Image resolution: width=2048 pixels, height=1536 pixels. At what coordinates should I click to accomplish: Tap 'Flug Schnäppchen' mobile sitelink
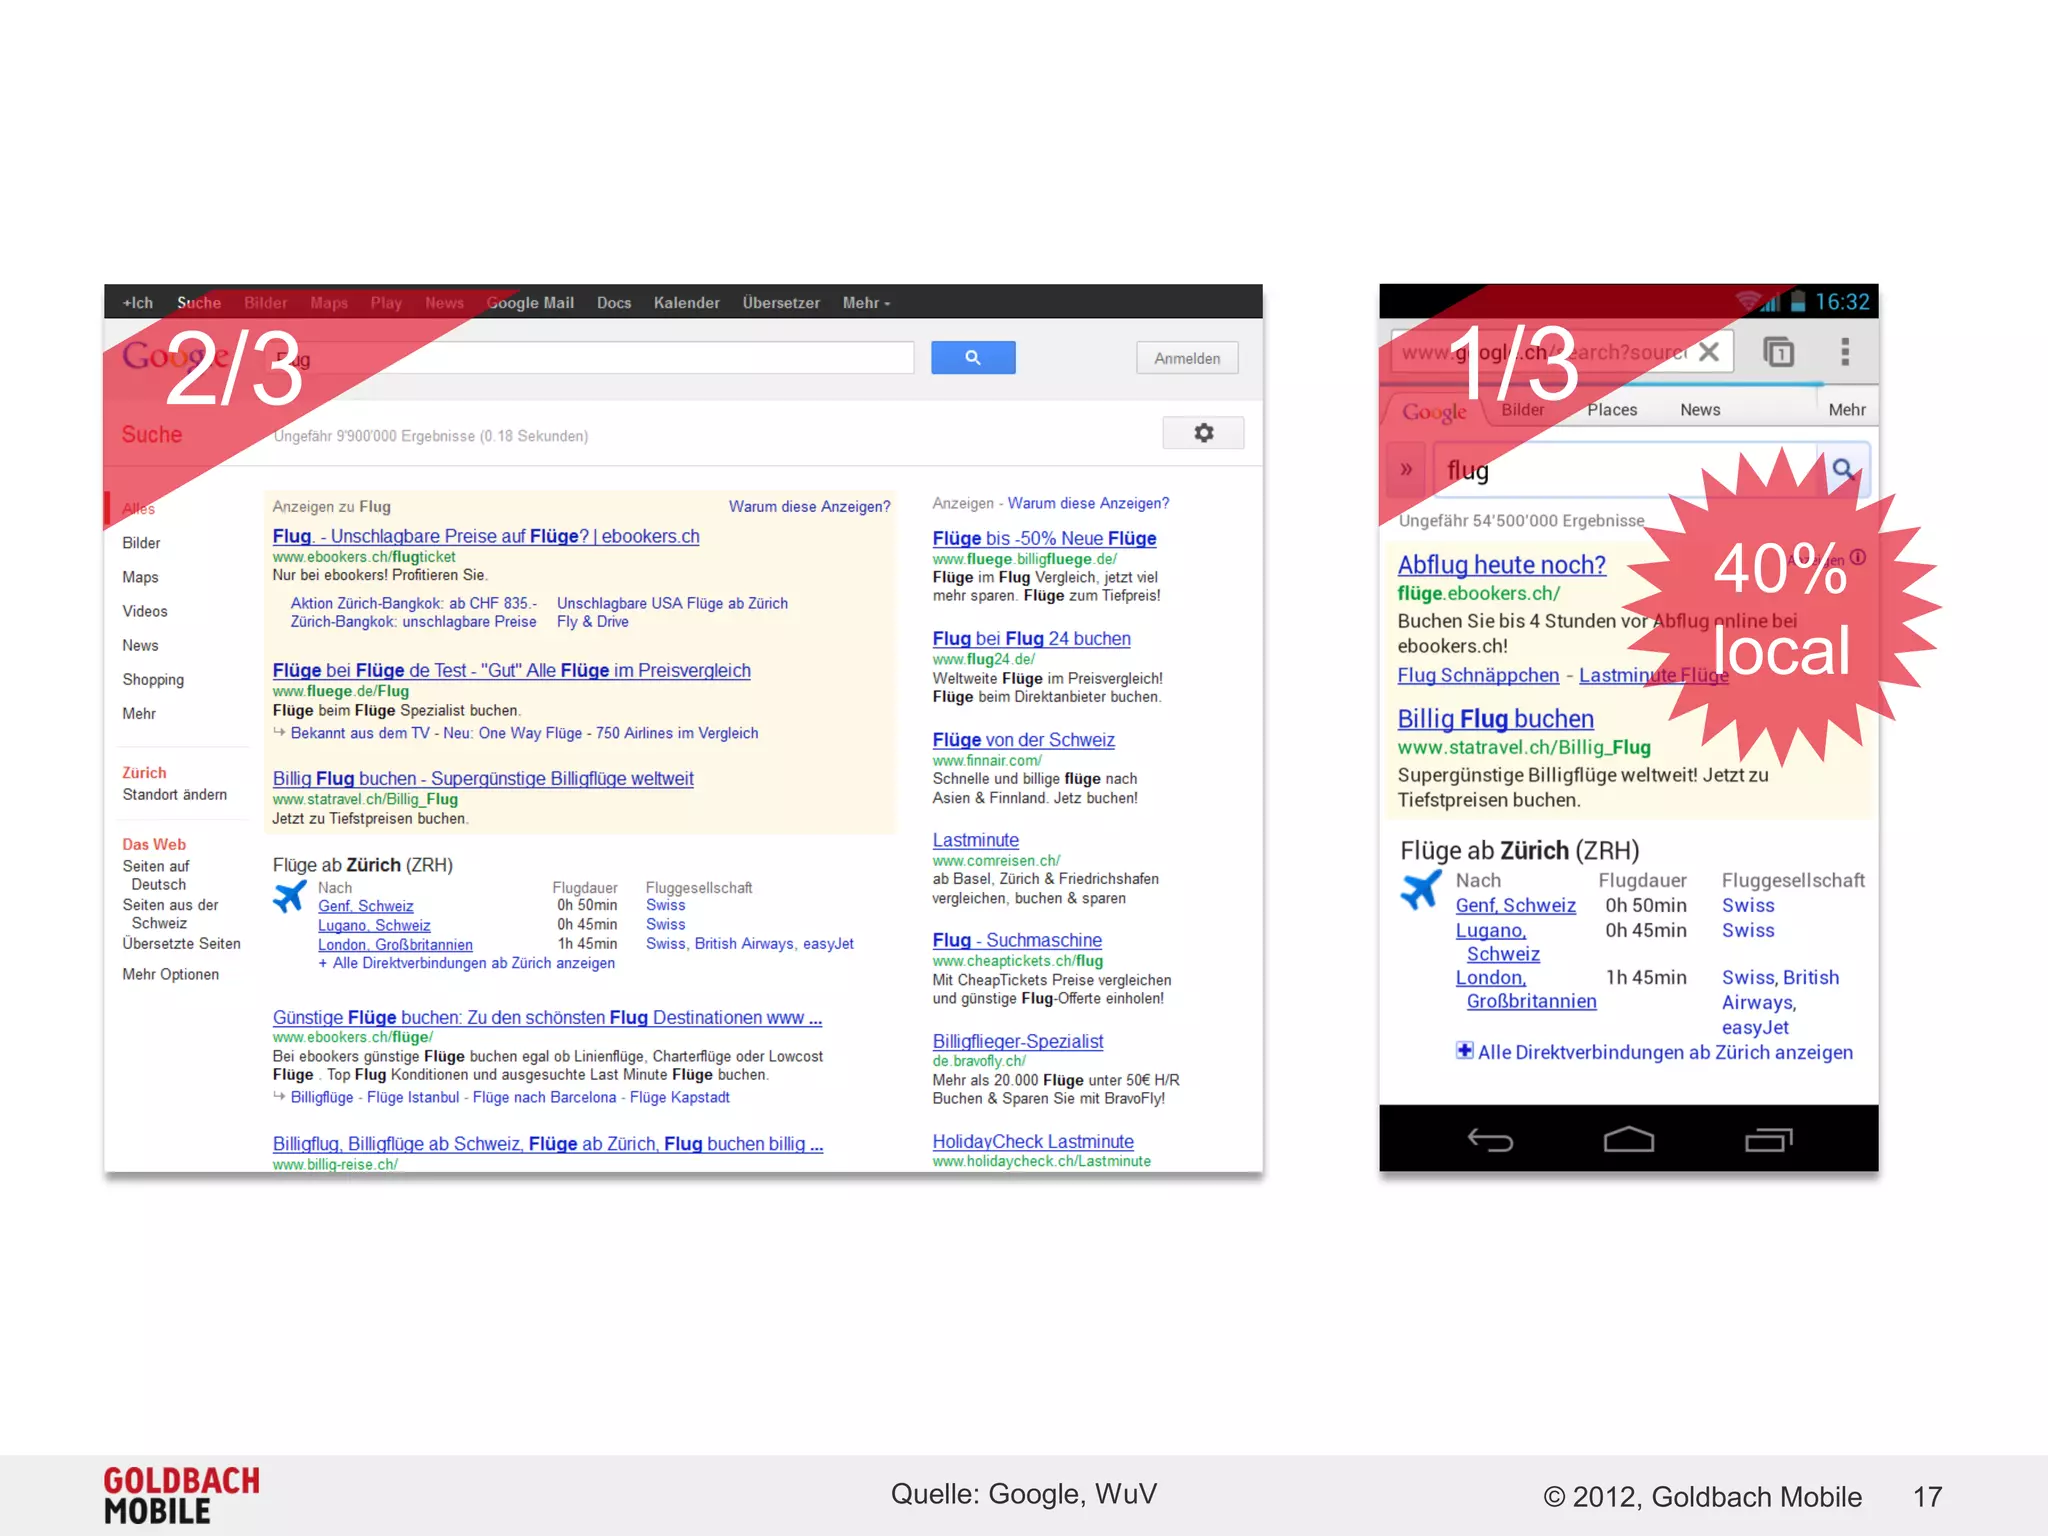pos(1478,675)
